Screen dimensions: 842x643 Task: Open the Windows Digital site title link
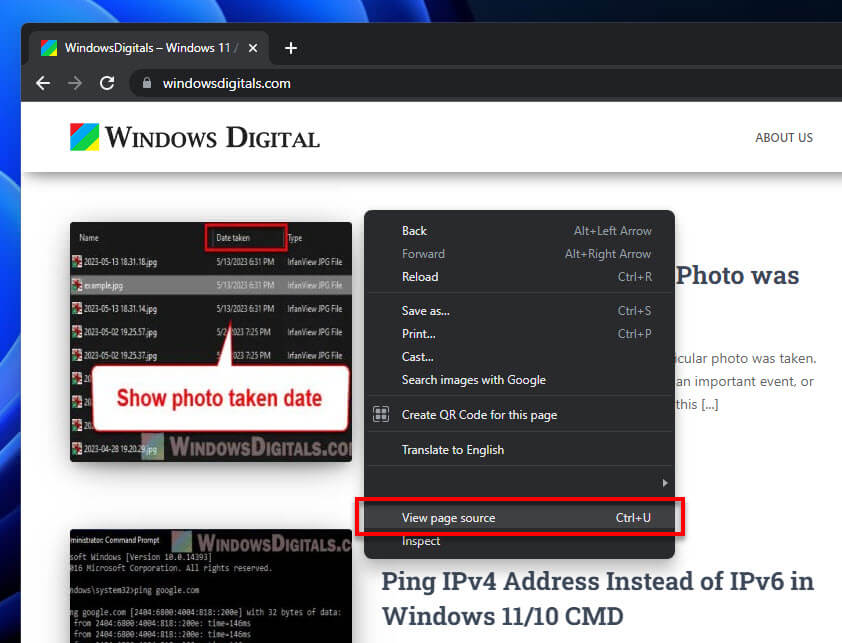212,138
